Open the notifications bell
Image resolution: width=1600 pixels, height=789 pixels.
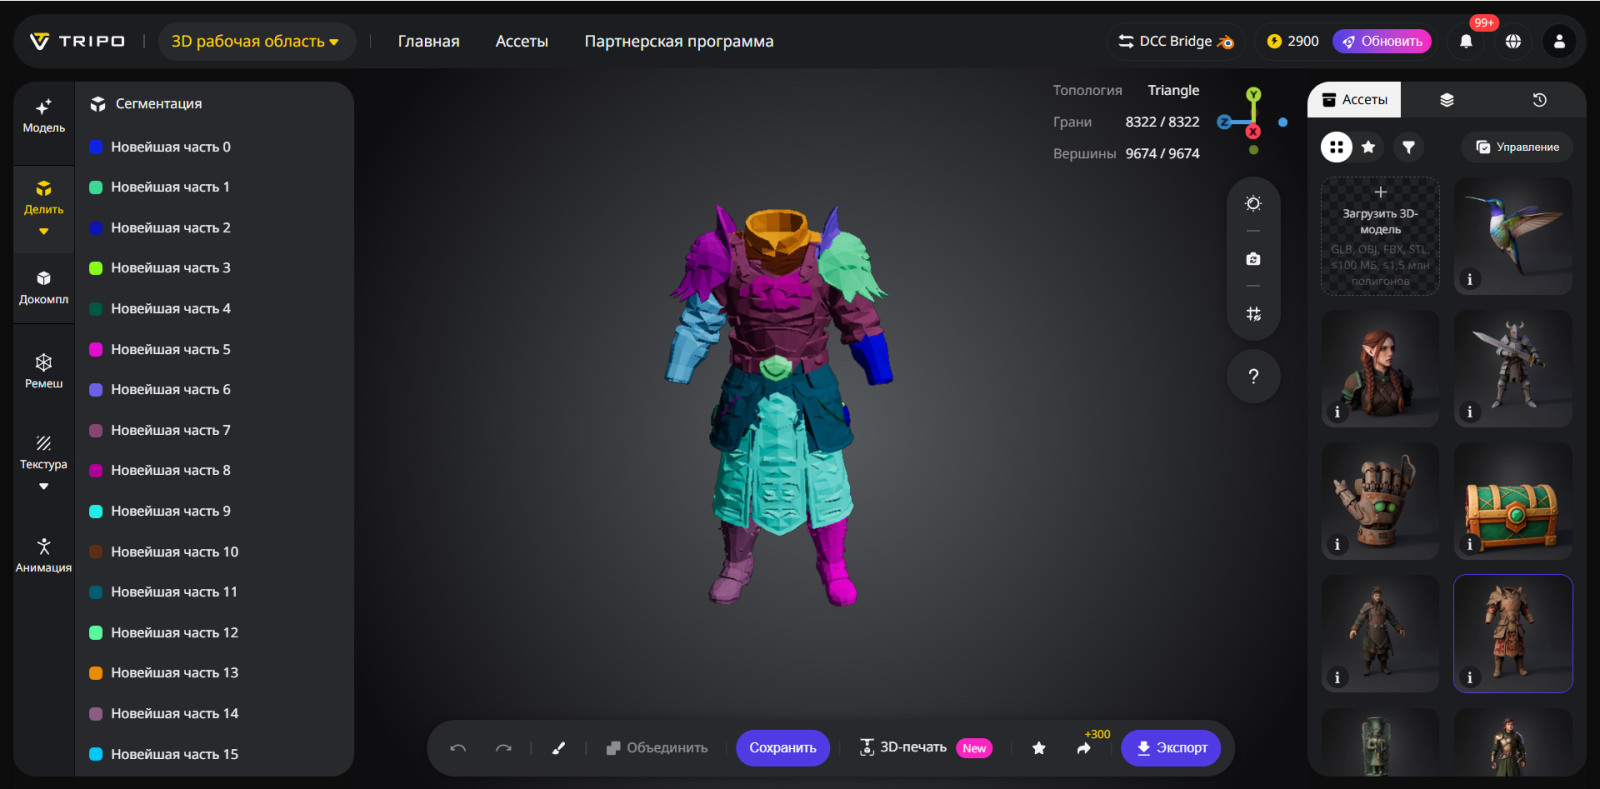click(1466, 41)
